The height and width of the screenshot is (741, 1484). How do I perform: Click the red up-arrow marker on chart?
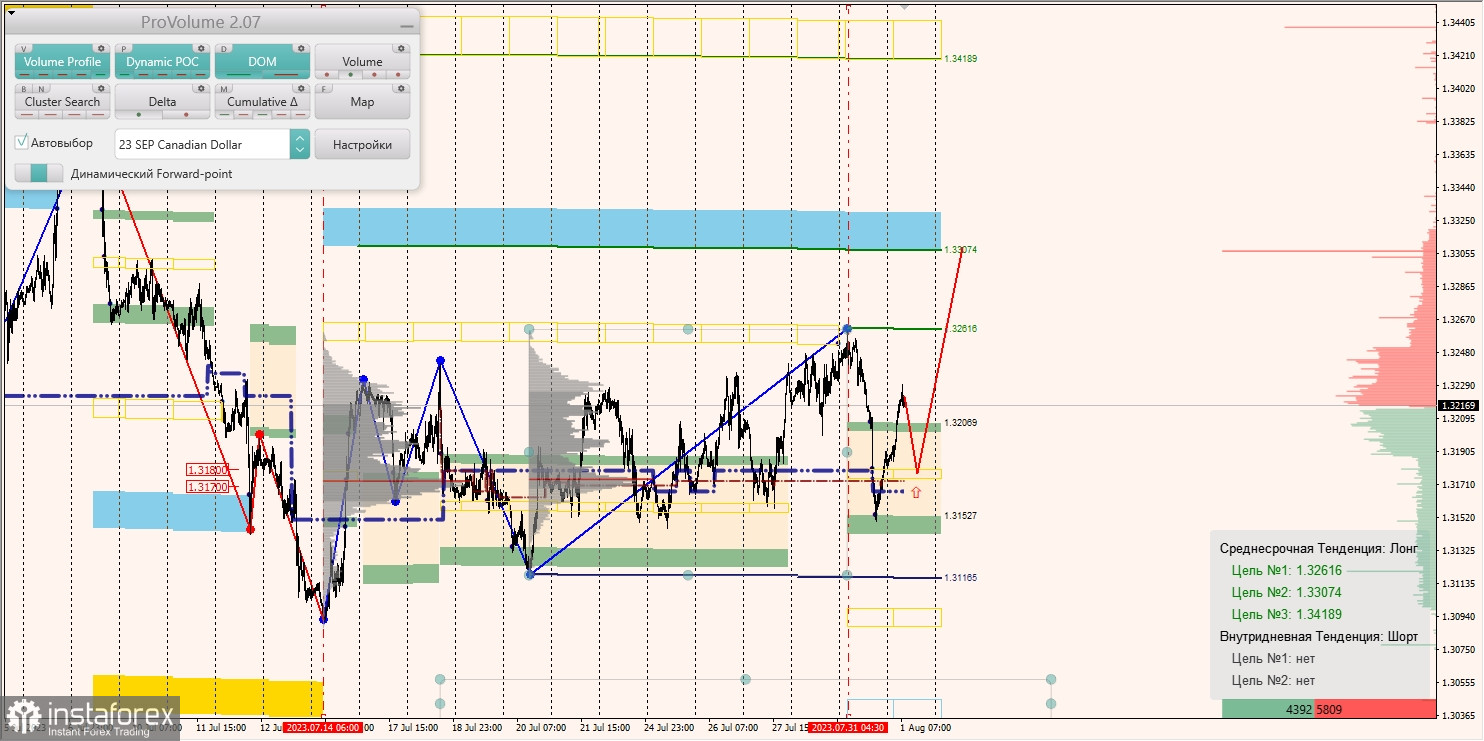click(915, 492)
